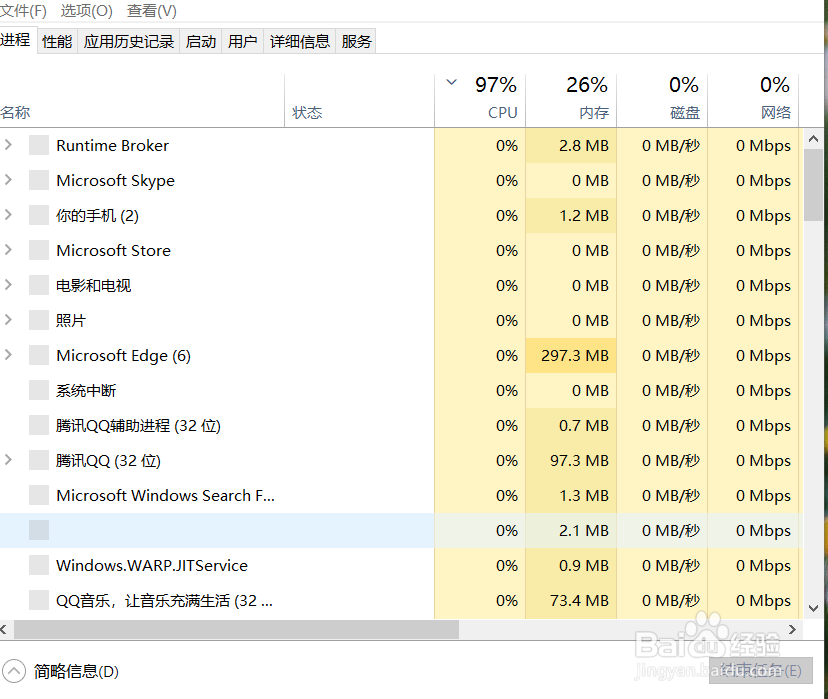828x699 pixels.
Task: Click the 97.3 MB memory cell
Action: click(x=571, y=460)
